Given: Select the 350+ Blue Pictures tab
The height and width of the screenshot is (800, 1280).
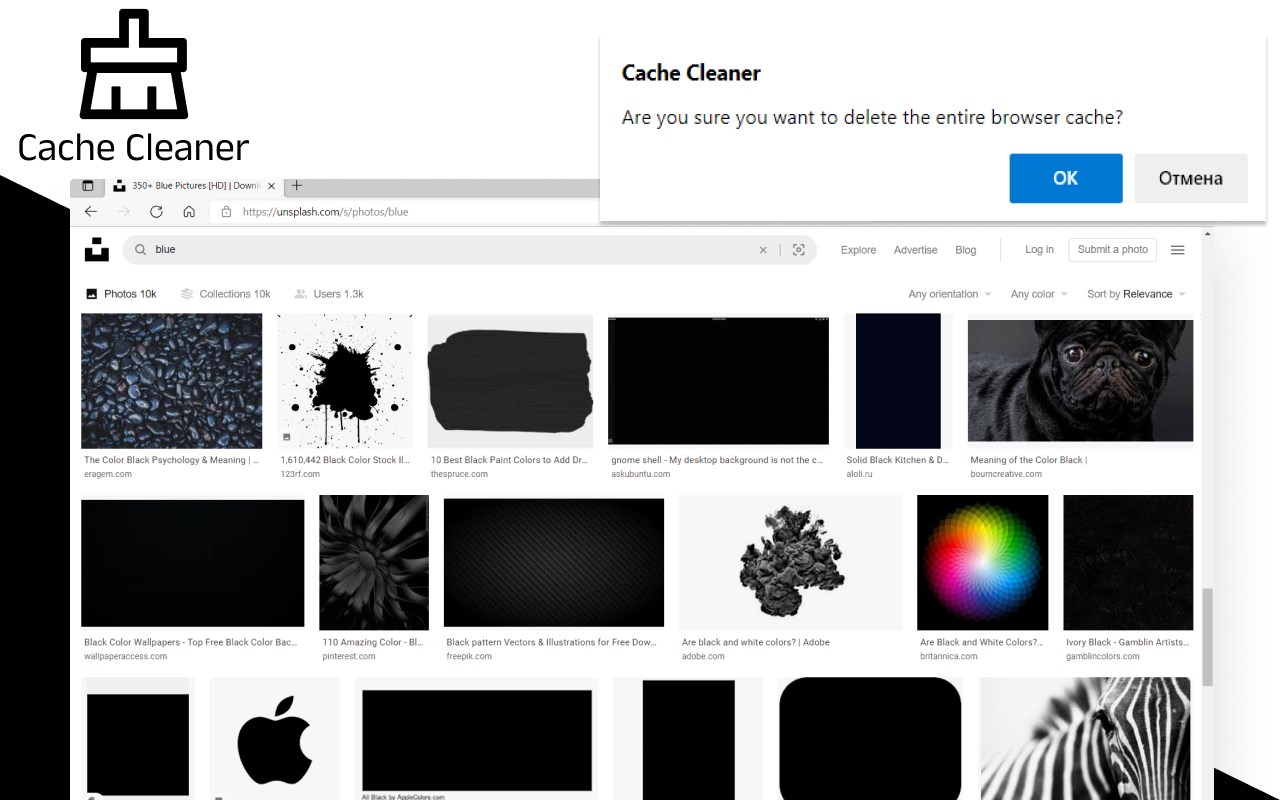Looking at the screenshot, I should [193, 186].
